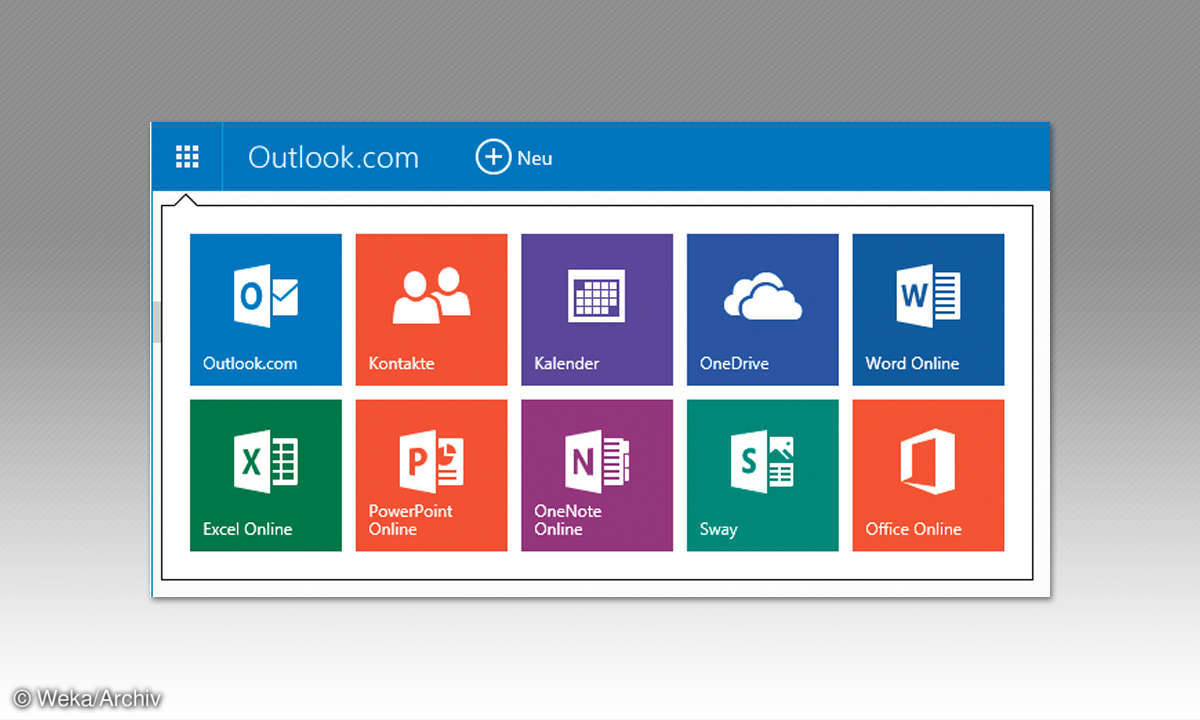Open the Outlook.com envelope icon tile
Screen dimensions: 1200x720
coord(266,297)
